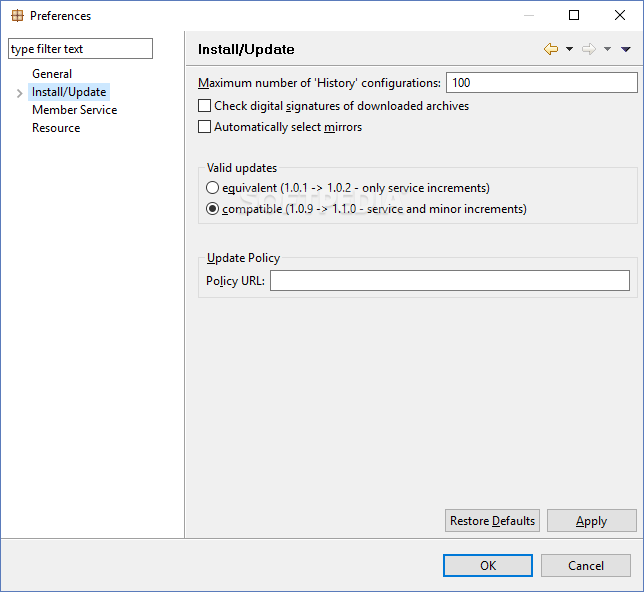Expand the Install/Update tree node
Viewport: 644px width, 592px height.
(19, 94)
